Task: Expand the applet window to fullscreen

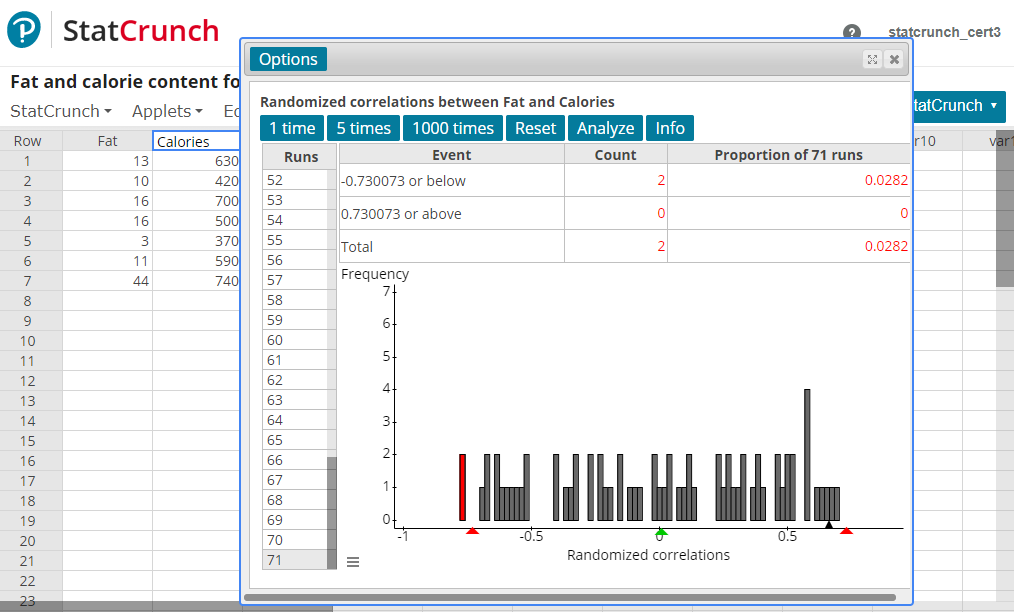Action: (x=871, y=59)
